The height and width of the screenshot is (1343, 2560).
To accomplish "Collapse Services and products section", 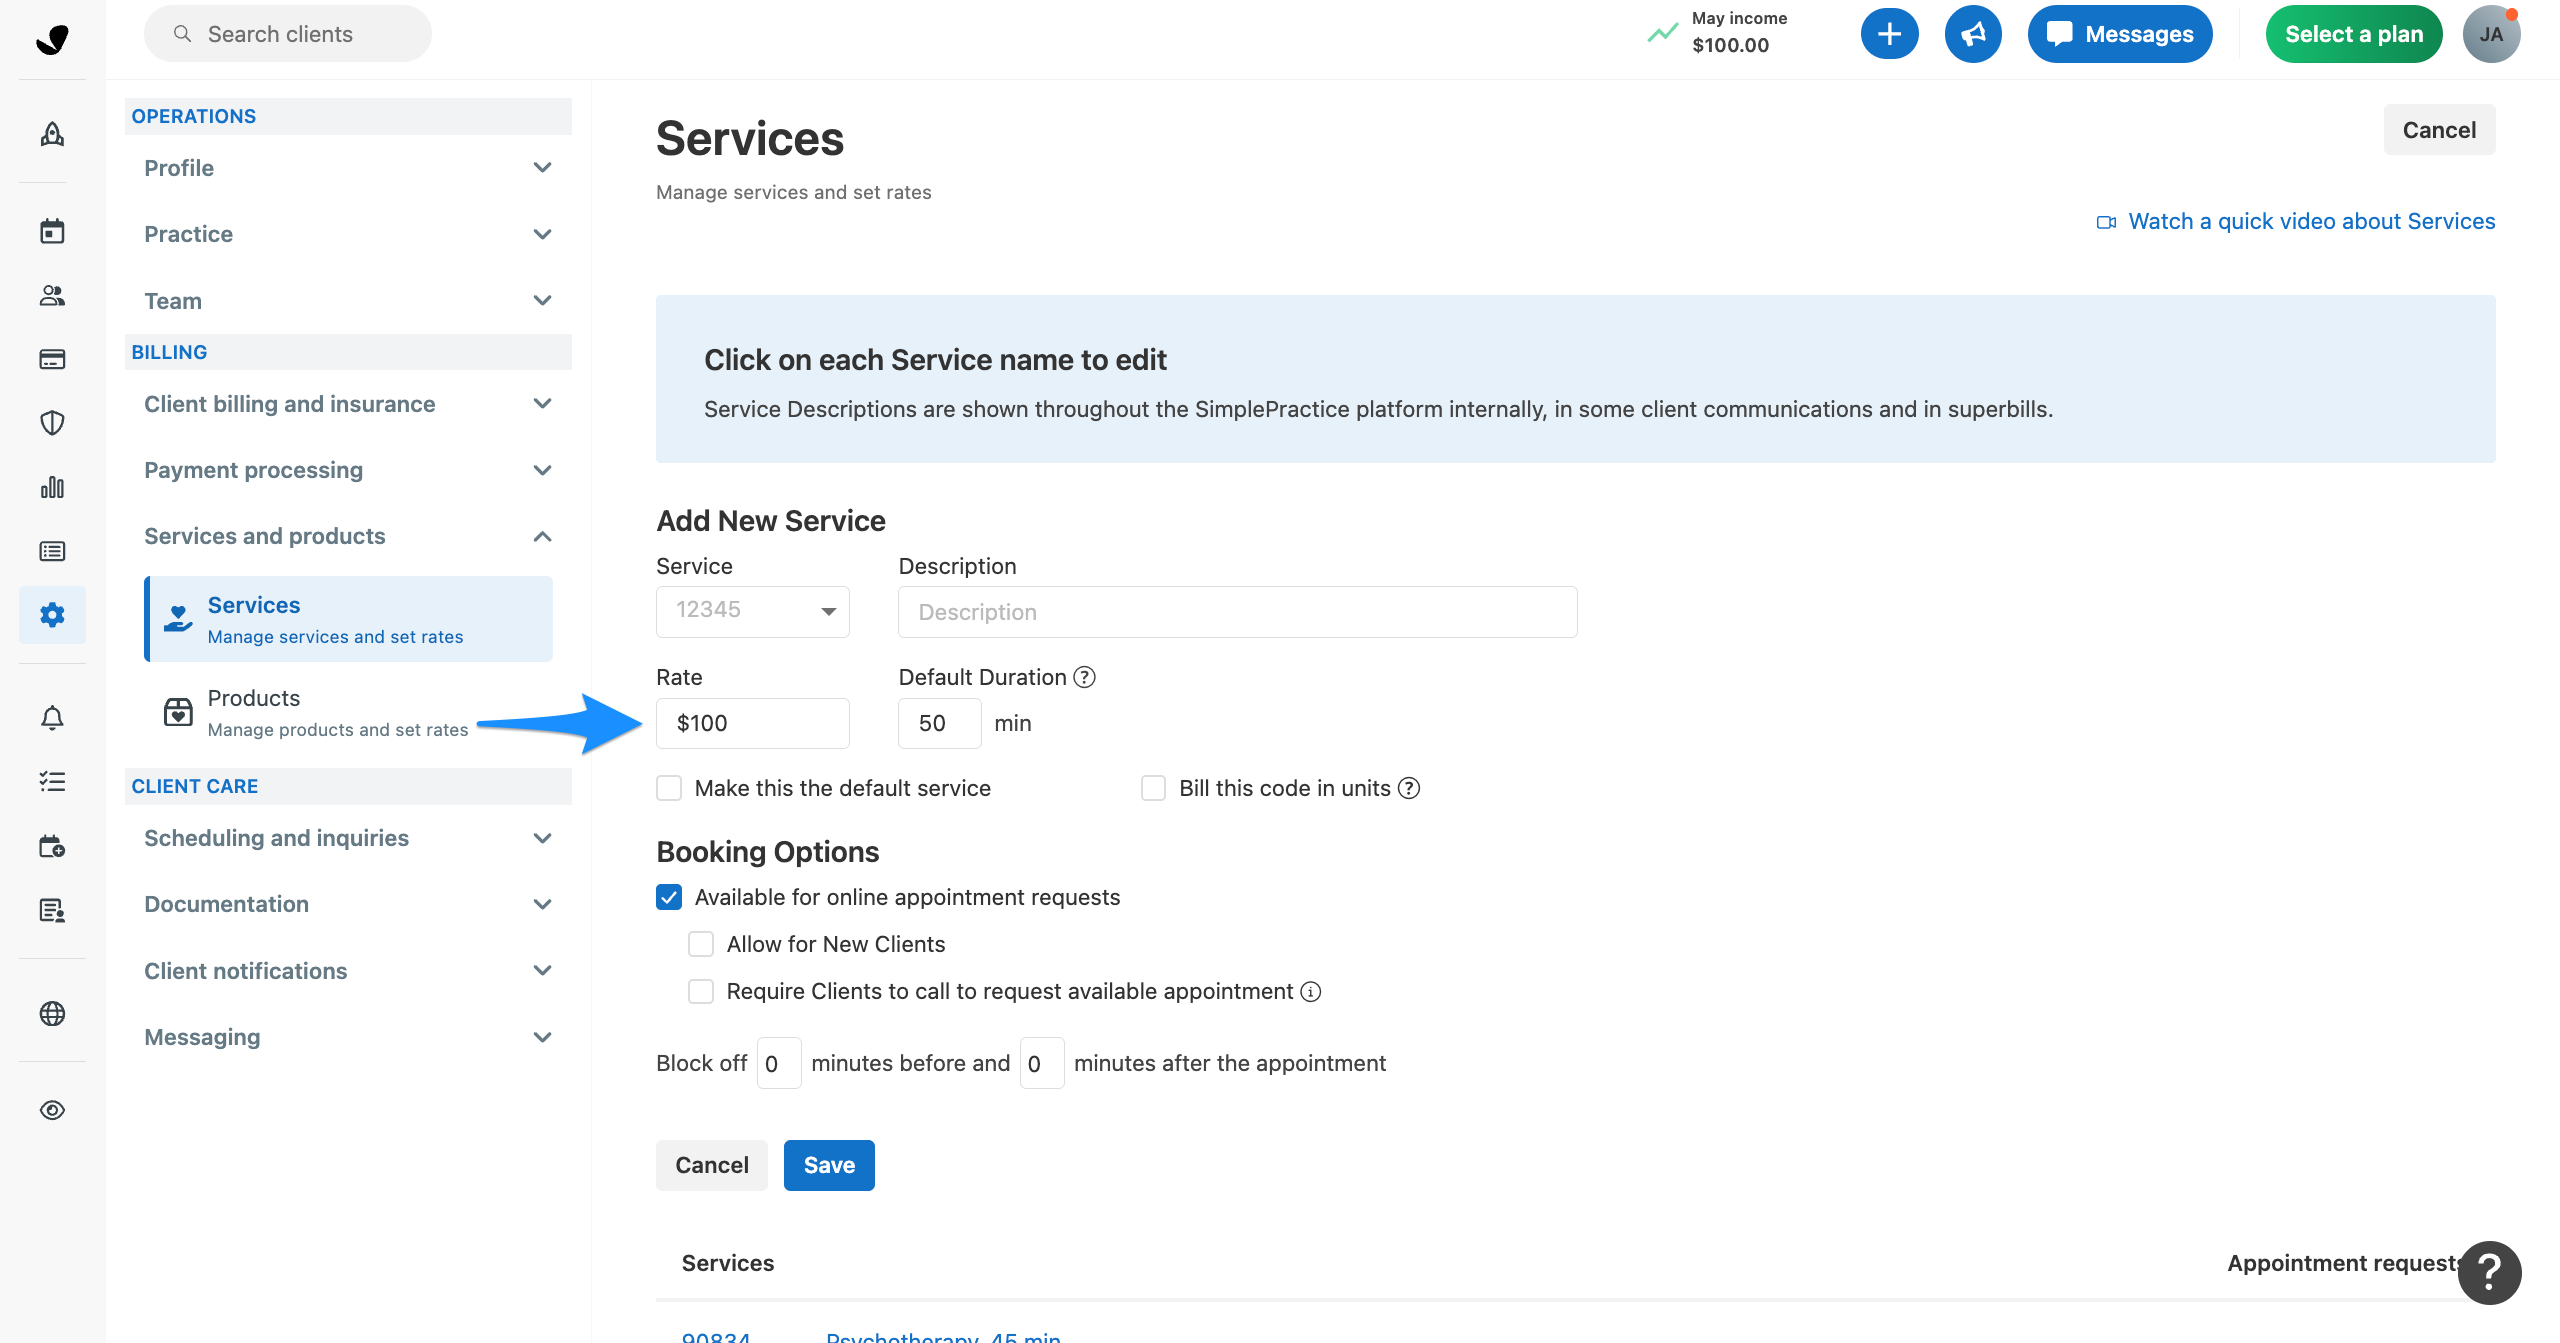I will 348,536.
